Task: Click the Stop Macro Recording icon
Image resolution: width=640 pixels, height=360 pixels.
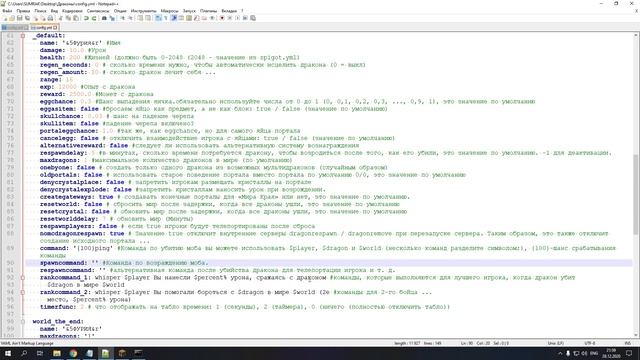Action: coord(230,18)
